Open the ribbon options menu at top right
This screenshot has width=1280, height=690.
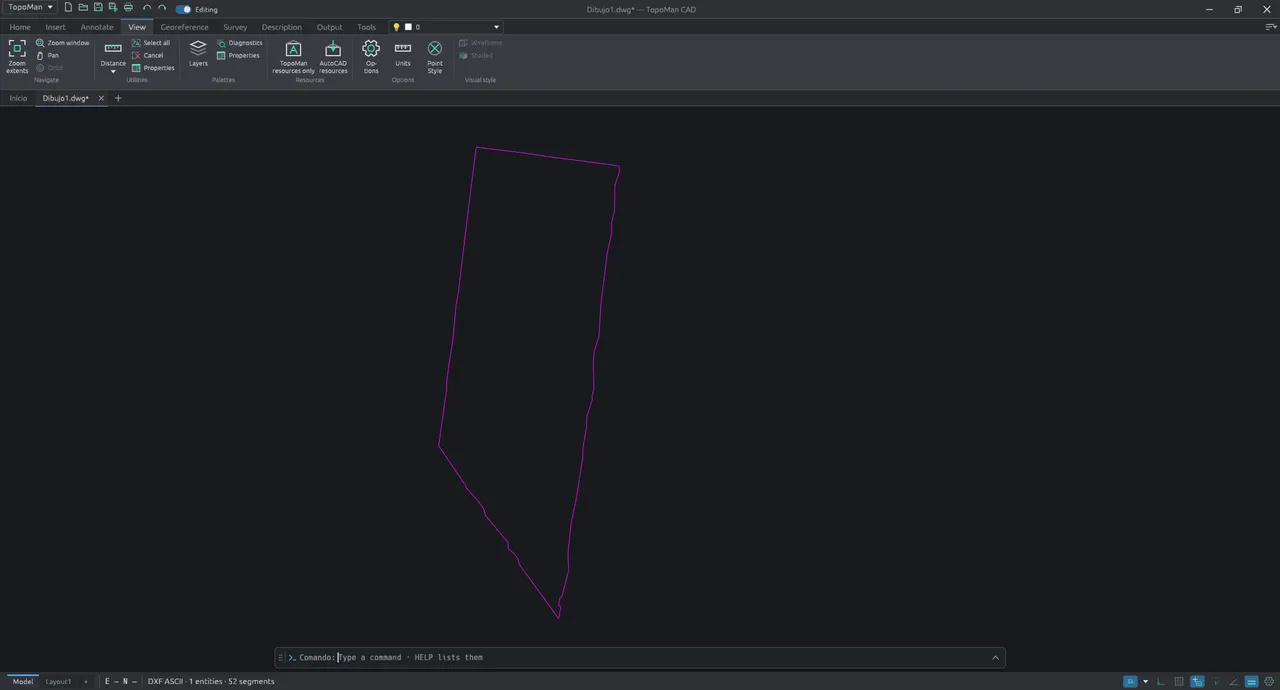(x=1270, y=27)
